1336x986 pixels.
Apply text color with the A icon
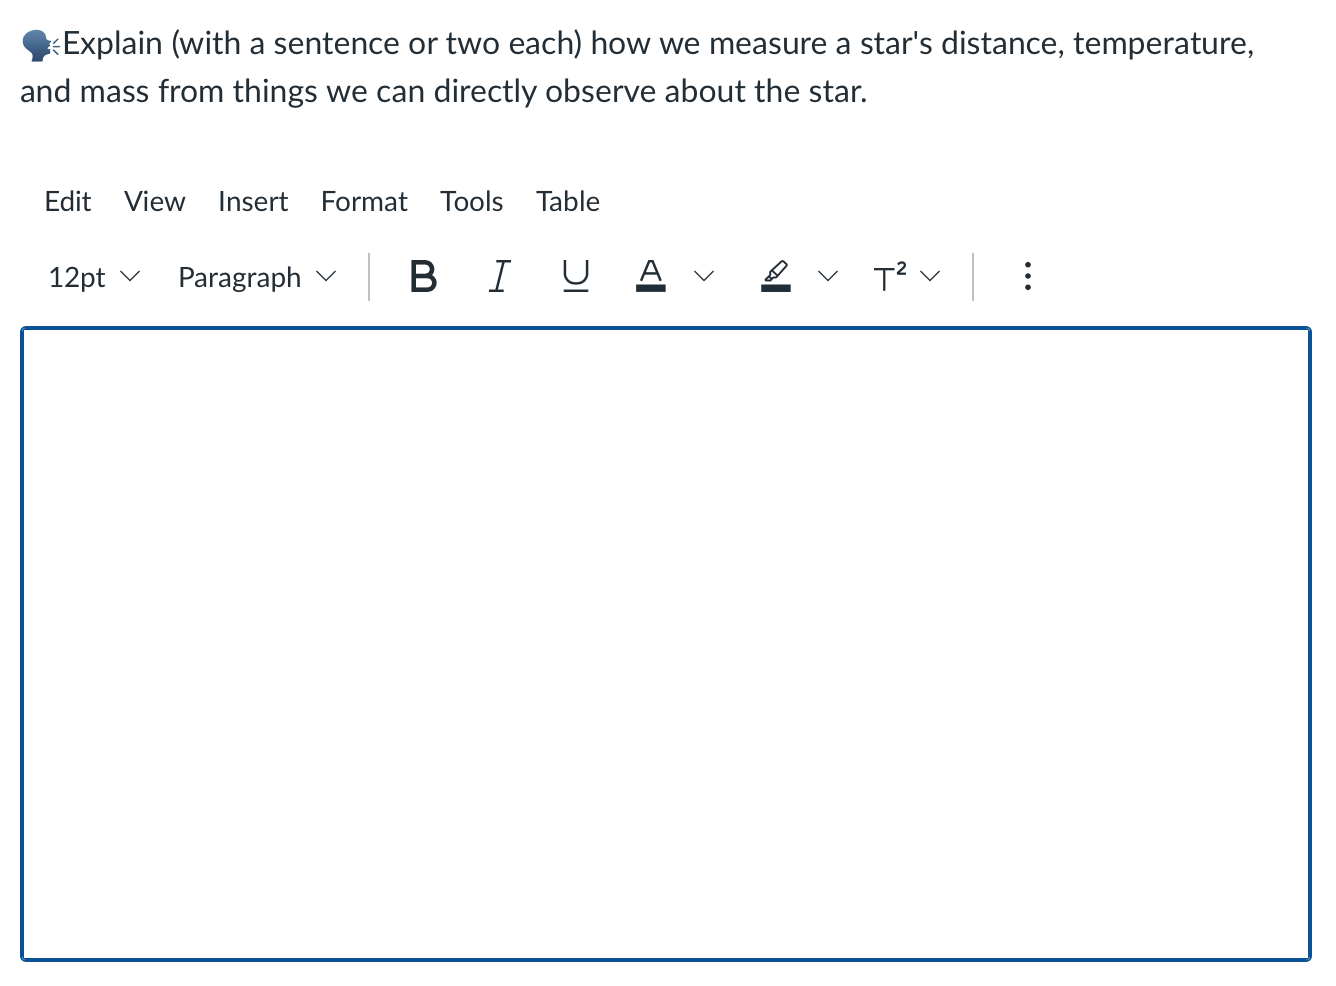click(651, 276)
